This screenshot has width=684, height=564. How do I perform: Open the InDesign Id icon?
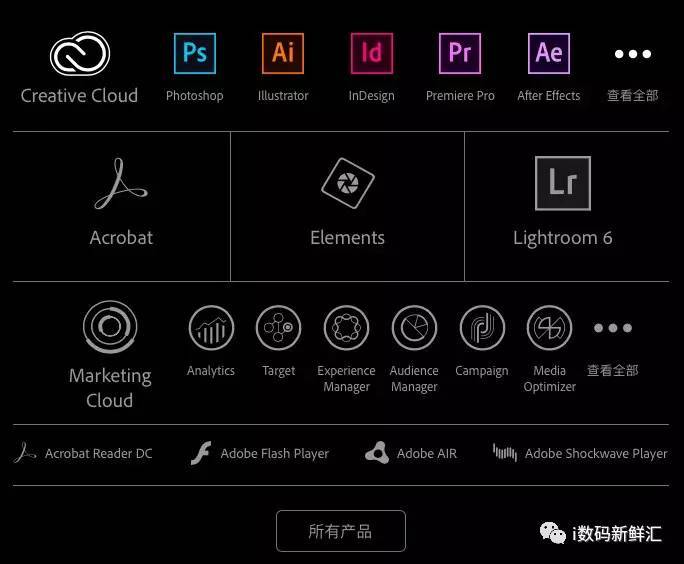[x=372, y=53]
